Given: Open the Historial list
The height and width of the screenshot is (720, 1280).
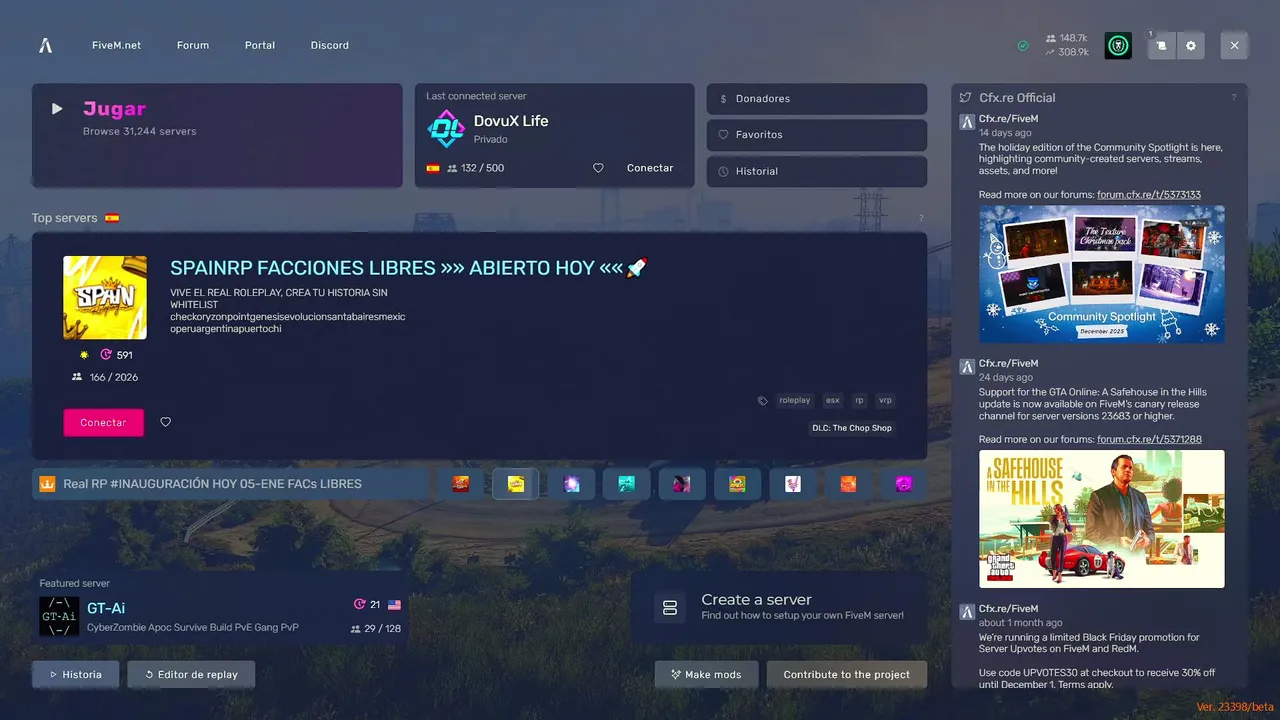Looking at the screenshot, I should click(817, 171).
